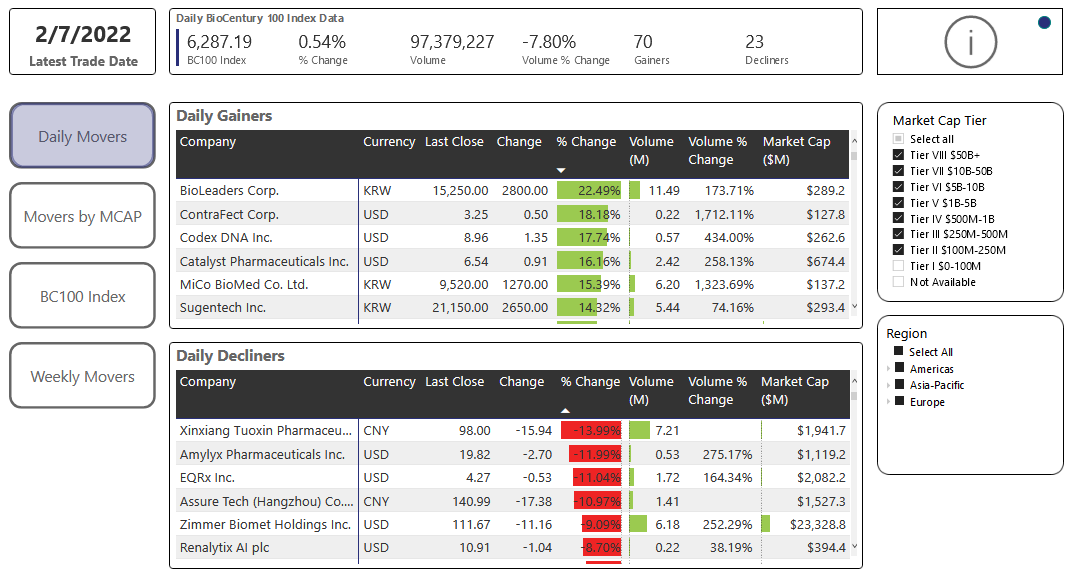Click the 70 Gainers count
This screenshot has width=1075, height=582.
[x=643, y=42]
